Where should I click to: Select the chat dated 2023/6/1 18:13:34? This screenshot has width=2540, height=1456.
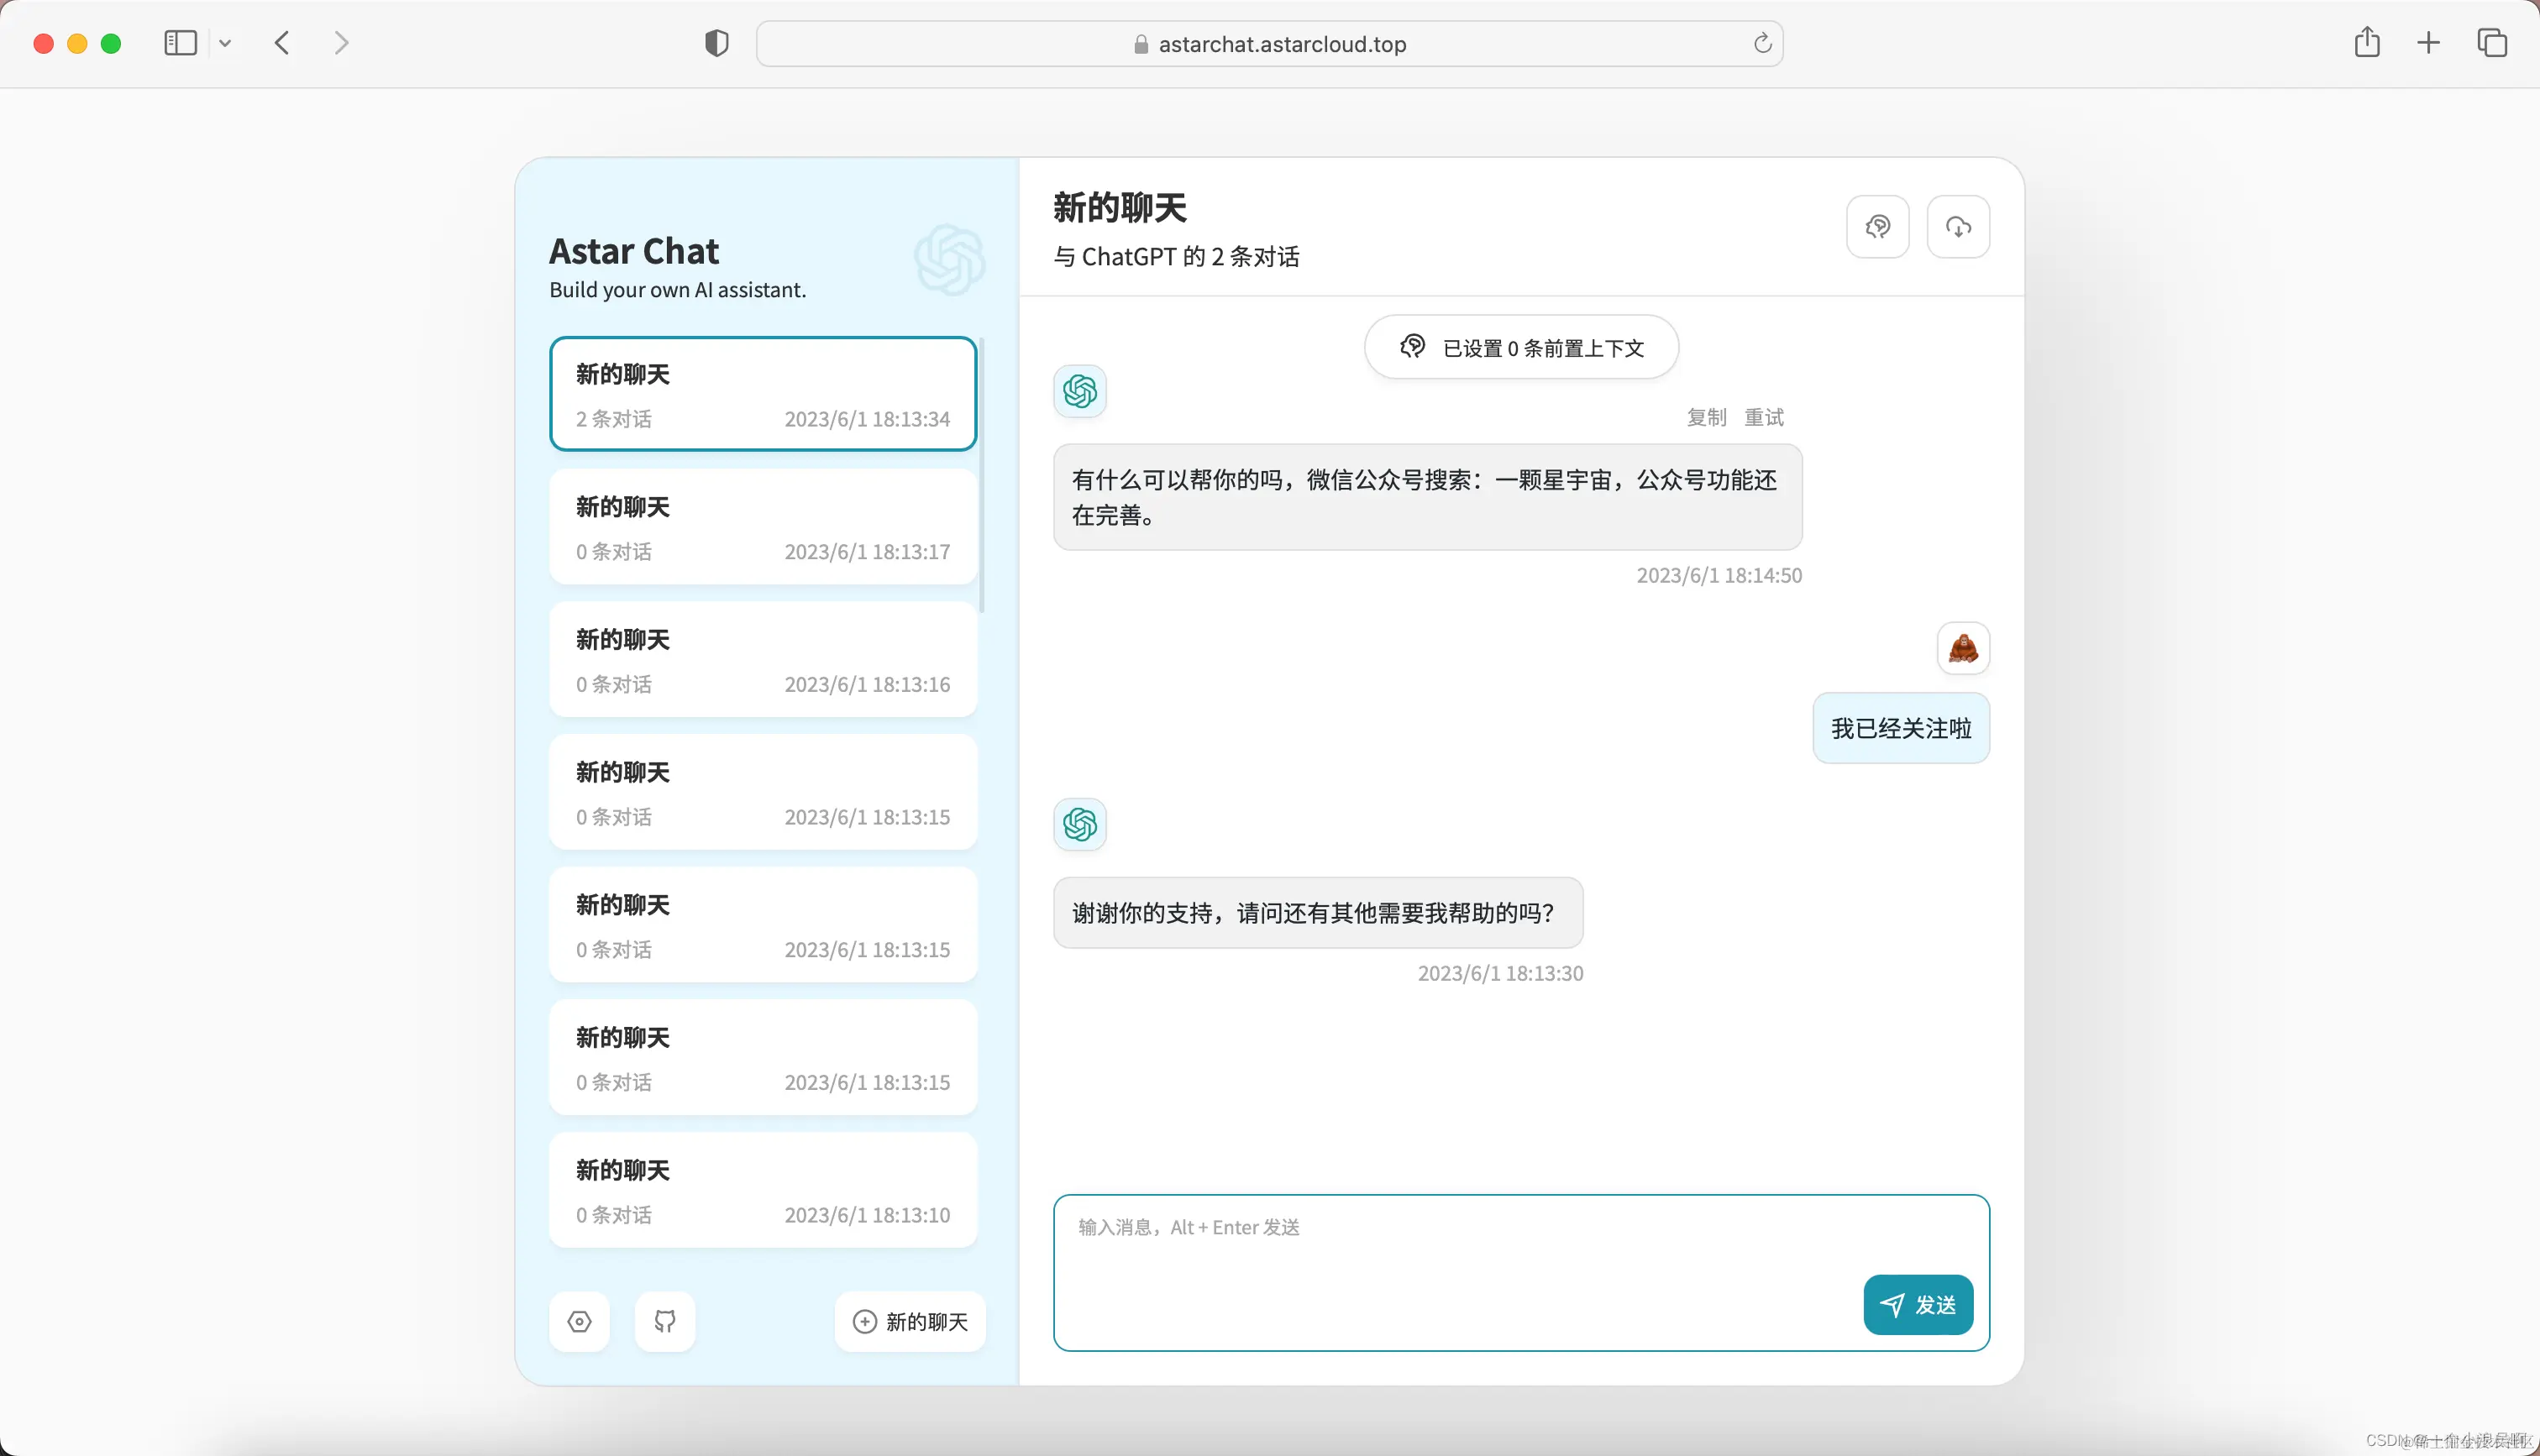click(x=763, y=394)
